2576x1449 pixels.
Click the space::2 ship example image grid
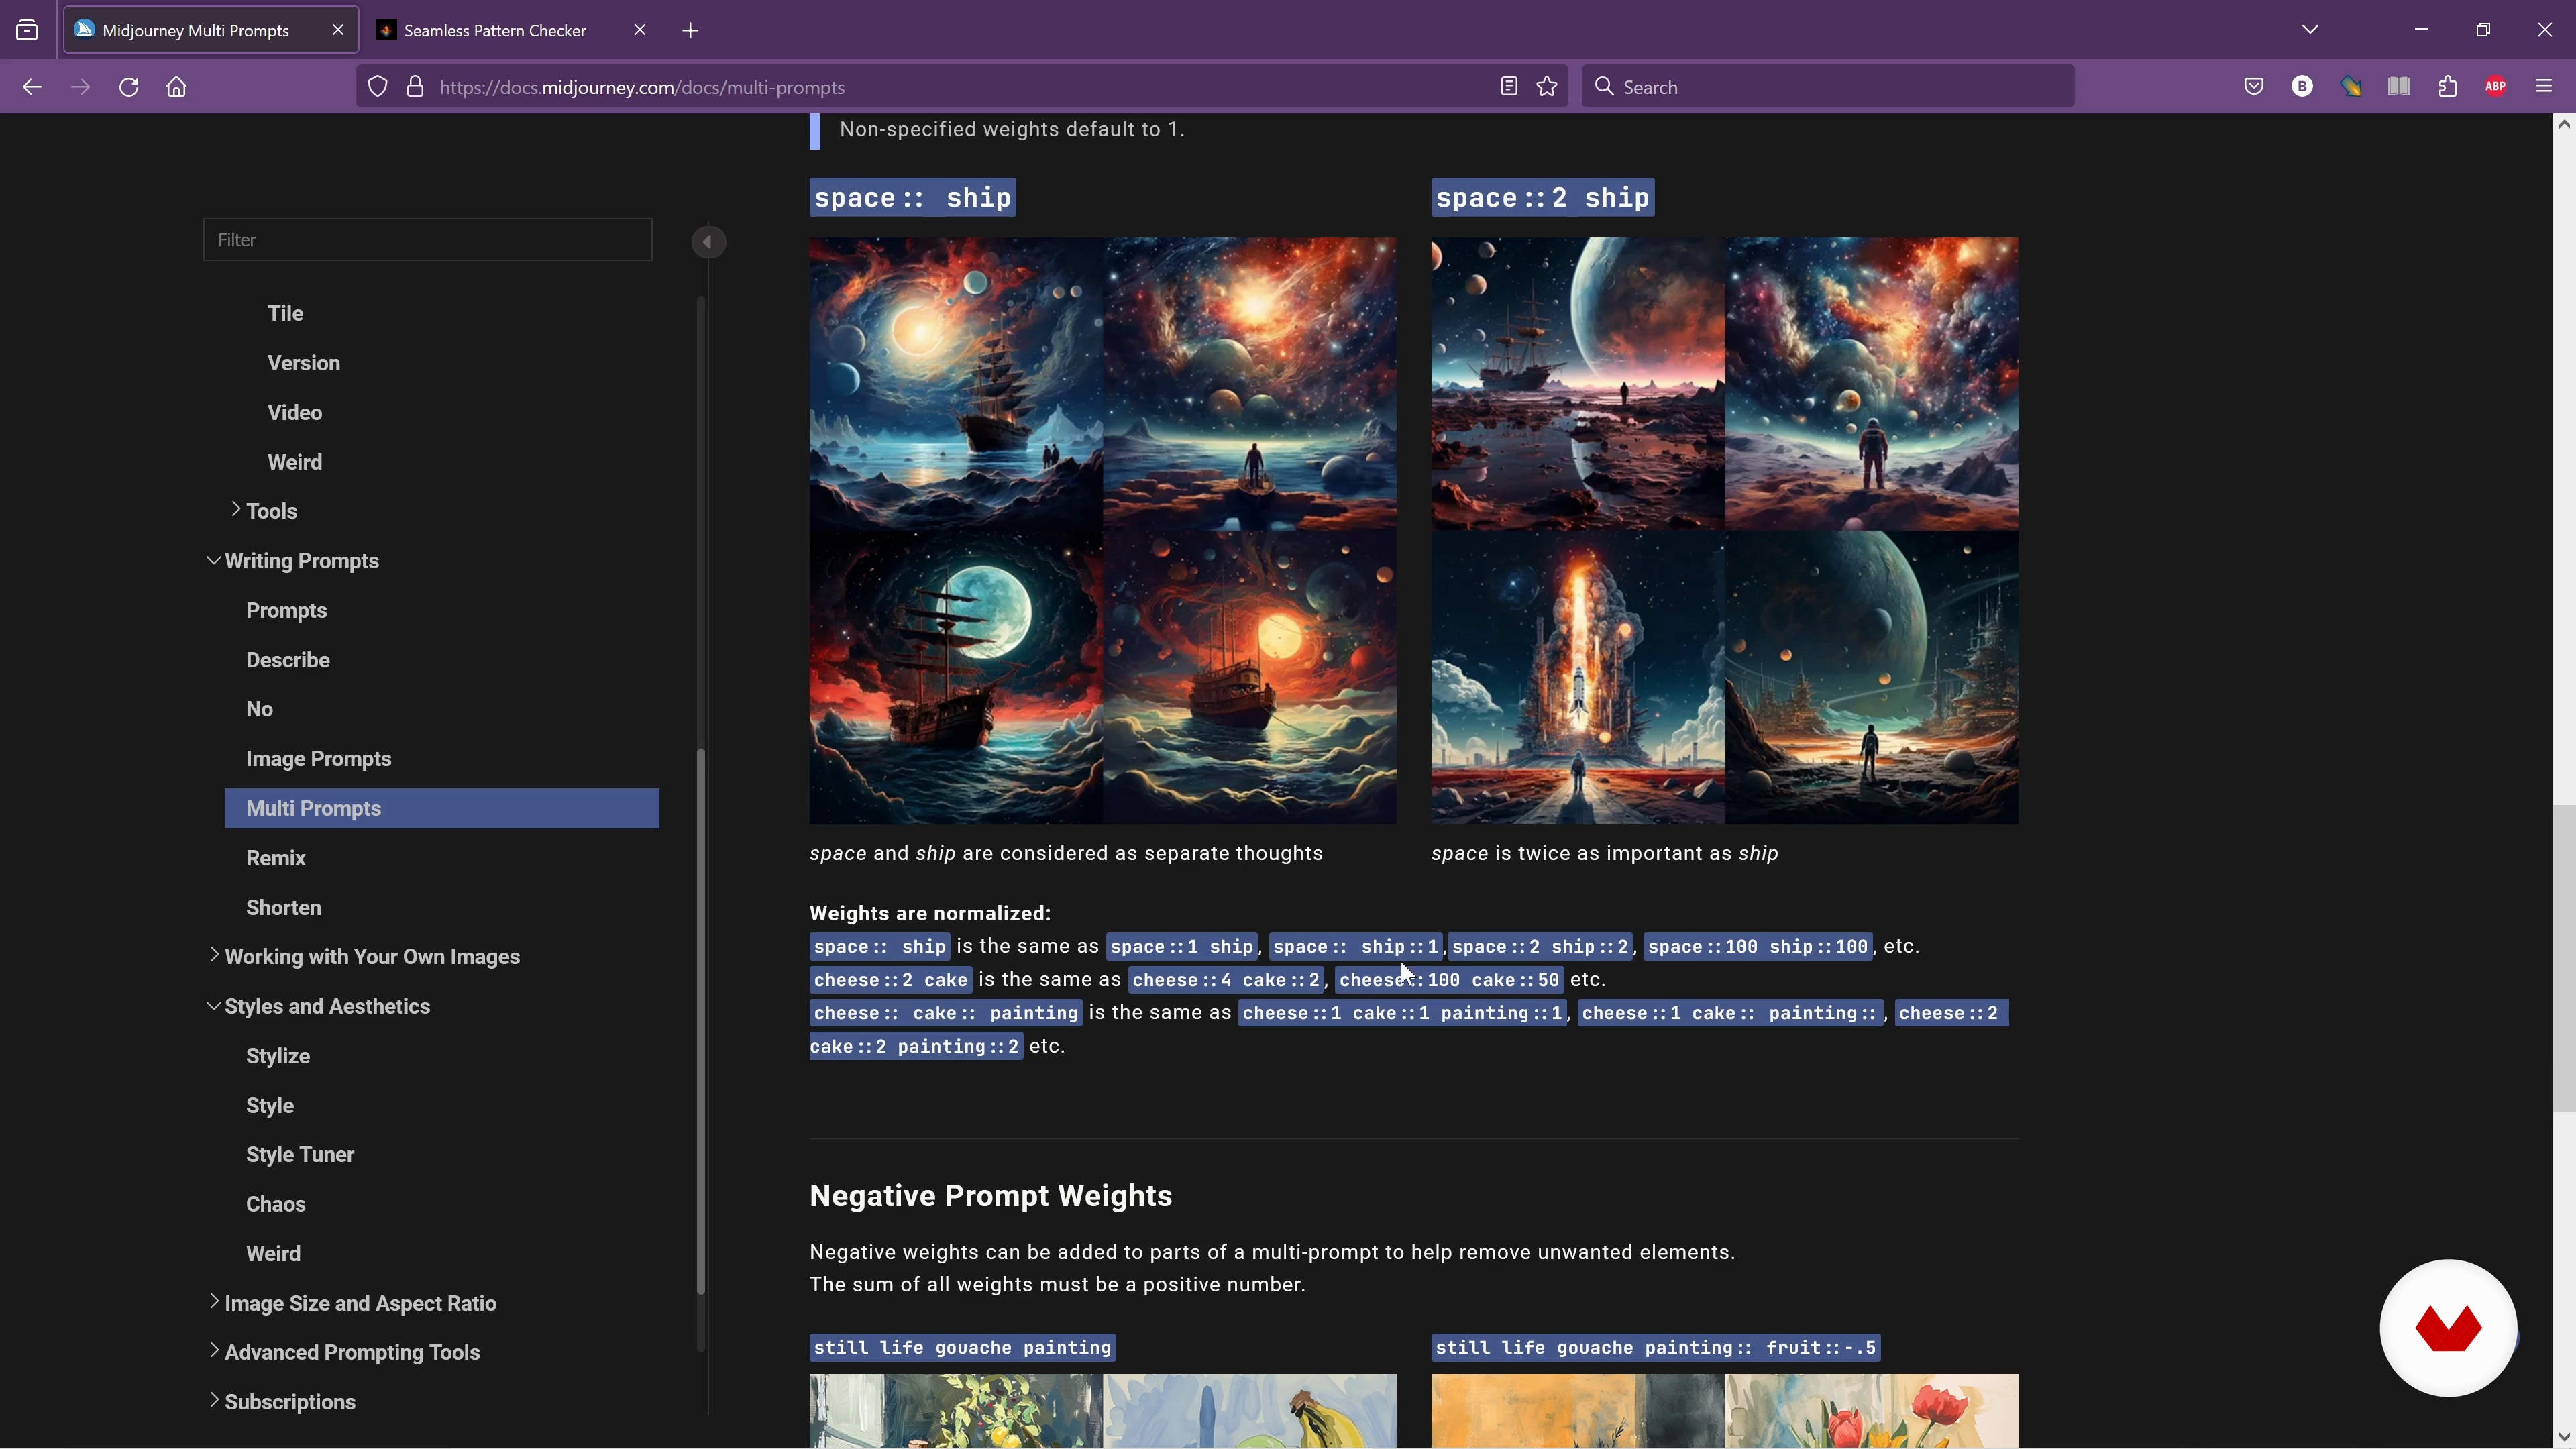coord(1725,531)
